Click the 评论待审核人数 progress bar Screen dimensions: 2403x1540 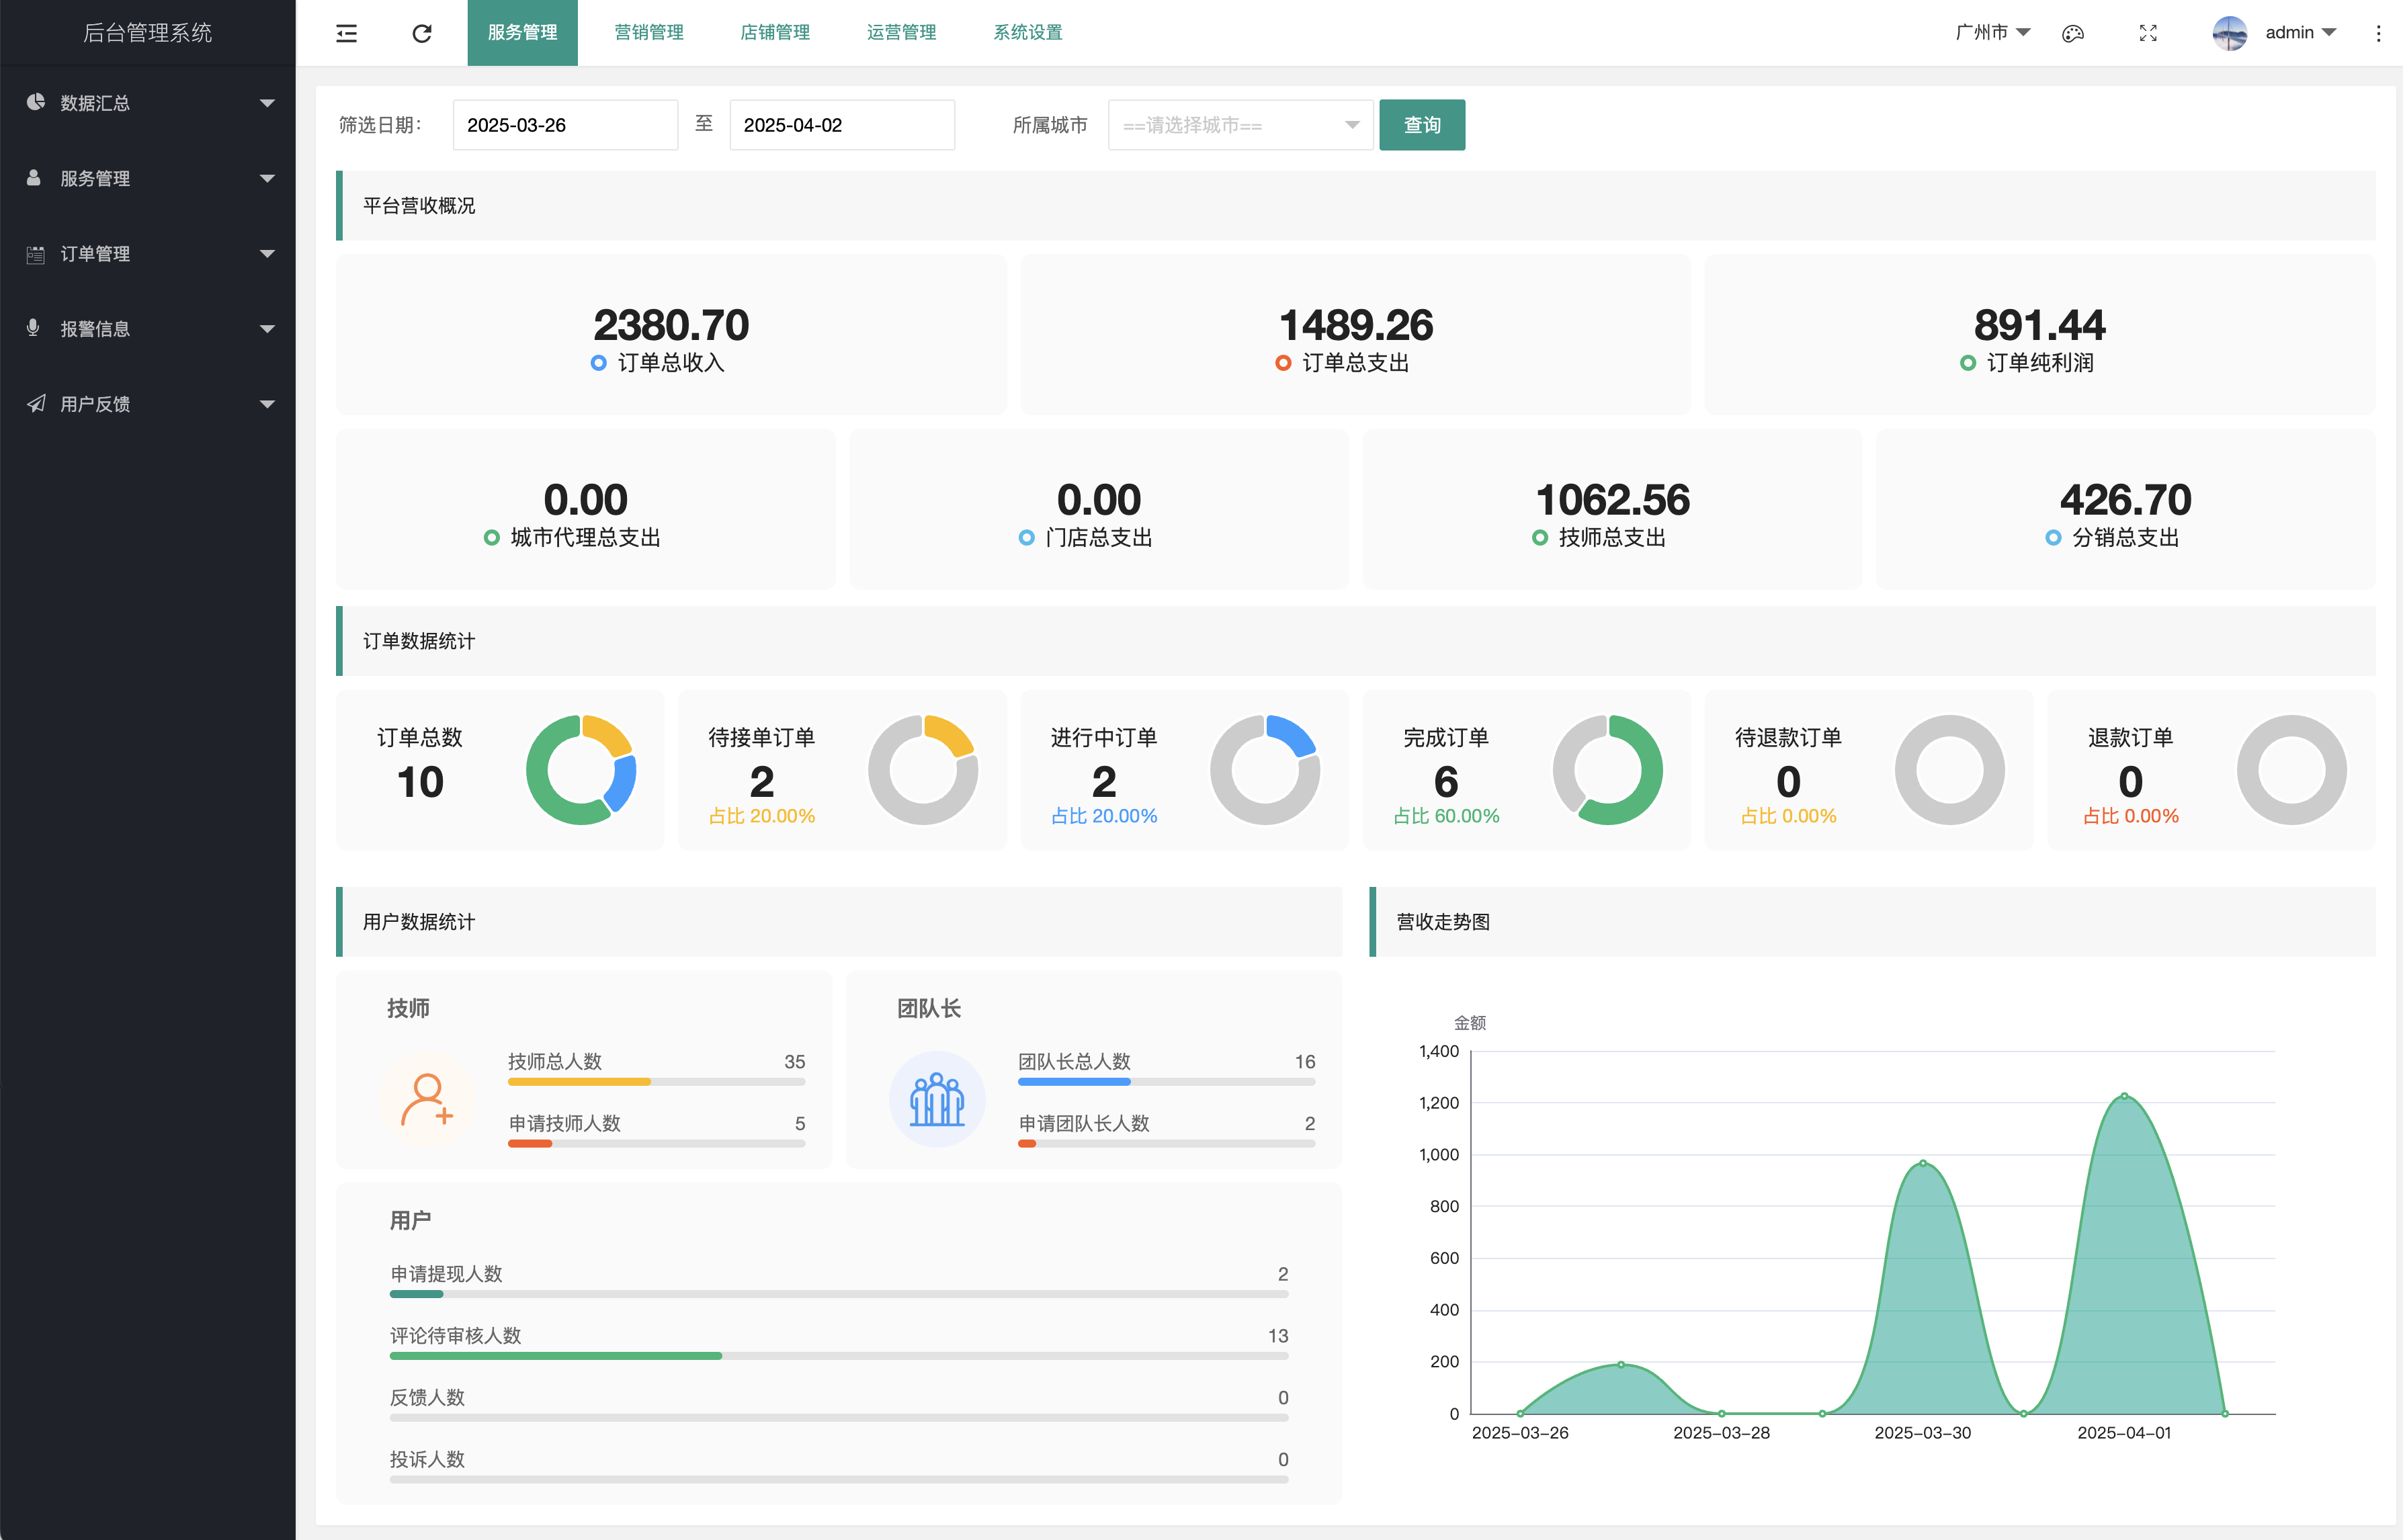click(838, 1356)
